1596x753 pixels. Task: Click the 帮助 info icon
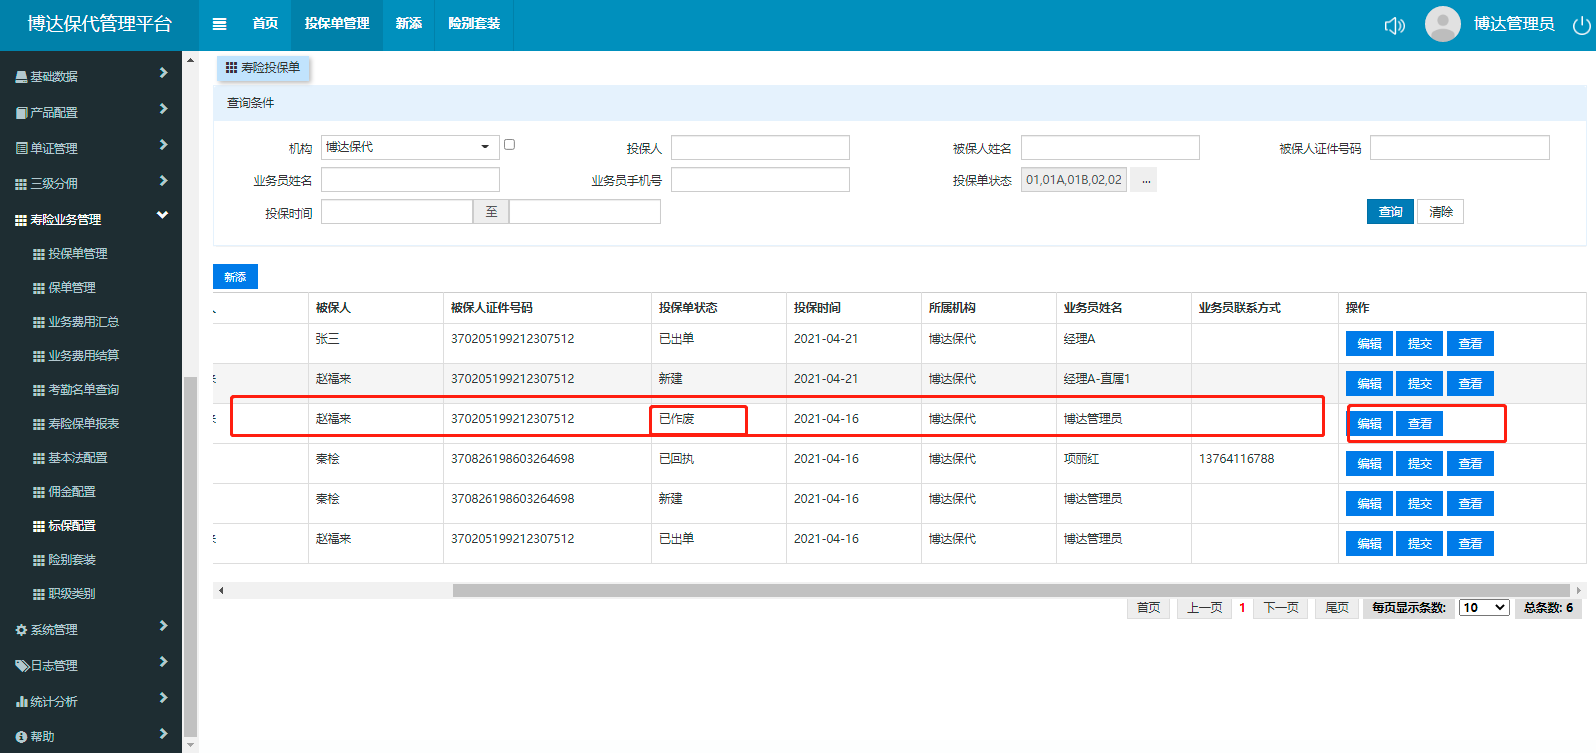(21, 737)
